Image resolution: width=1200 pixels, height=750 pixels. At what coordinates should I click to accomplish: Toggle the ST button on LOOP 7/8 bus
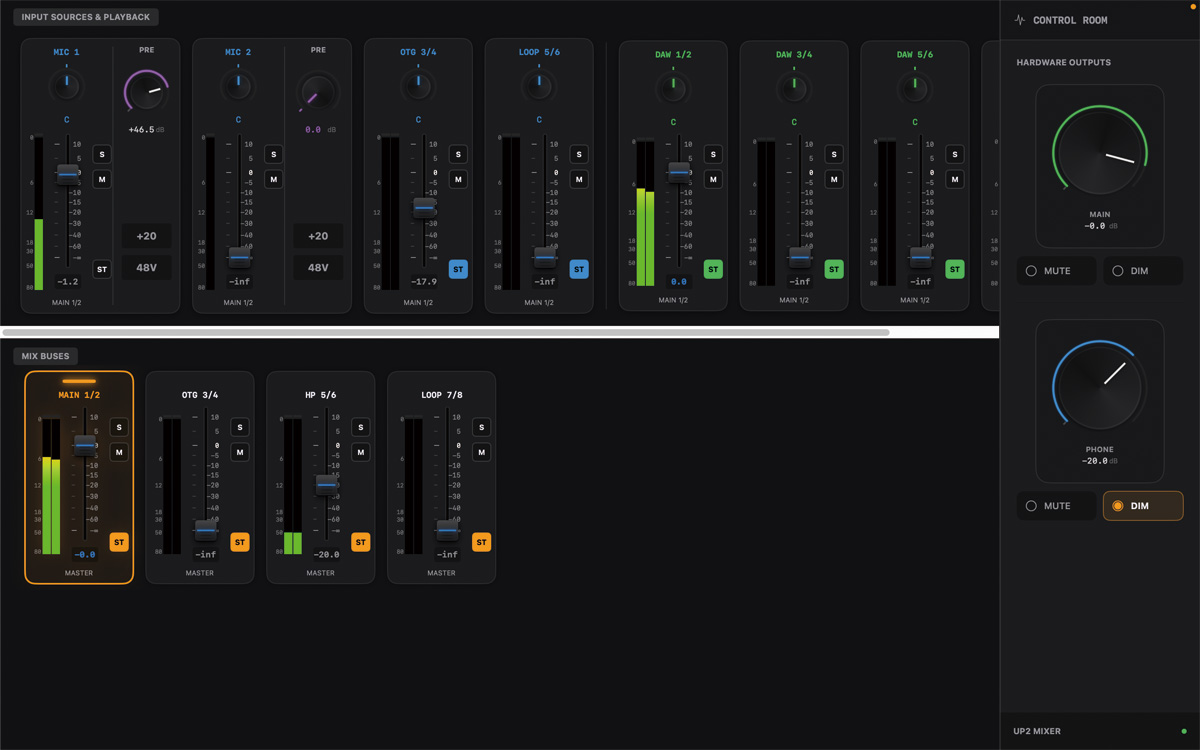point(482,542)
